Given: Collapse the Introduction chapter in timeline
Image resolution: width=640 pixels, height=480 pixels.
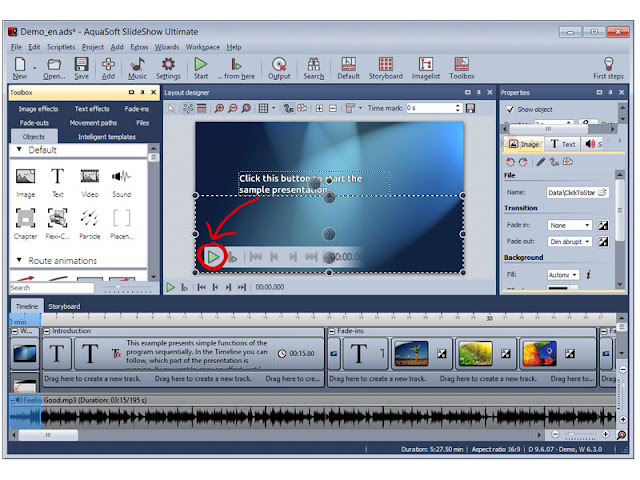Looking at the screenshot, I should [x=47, y=331].
